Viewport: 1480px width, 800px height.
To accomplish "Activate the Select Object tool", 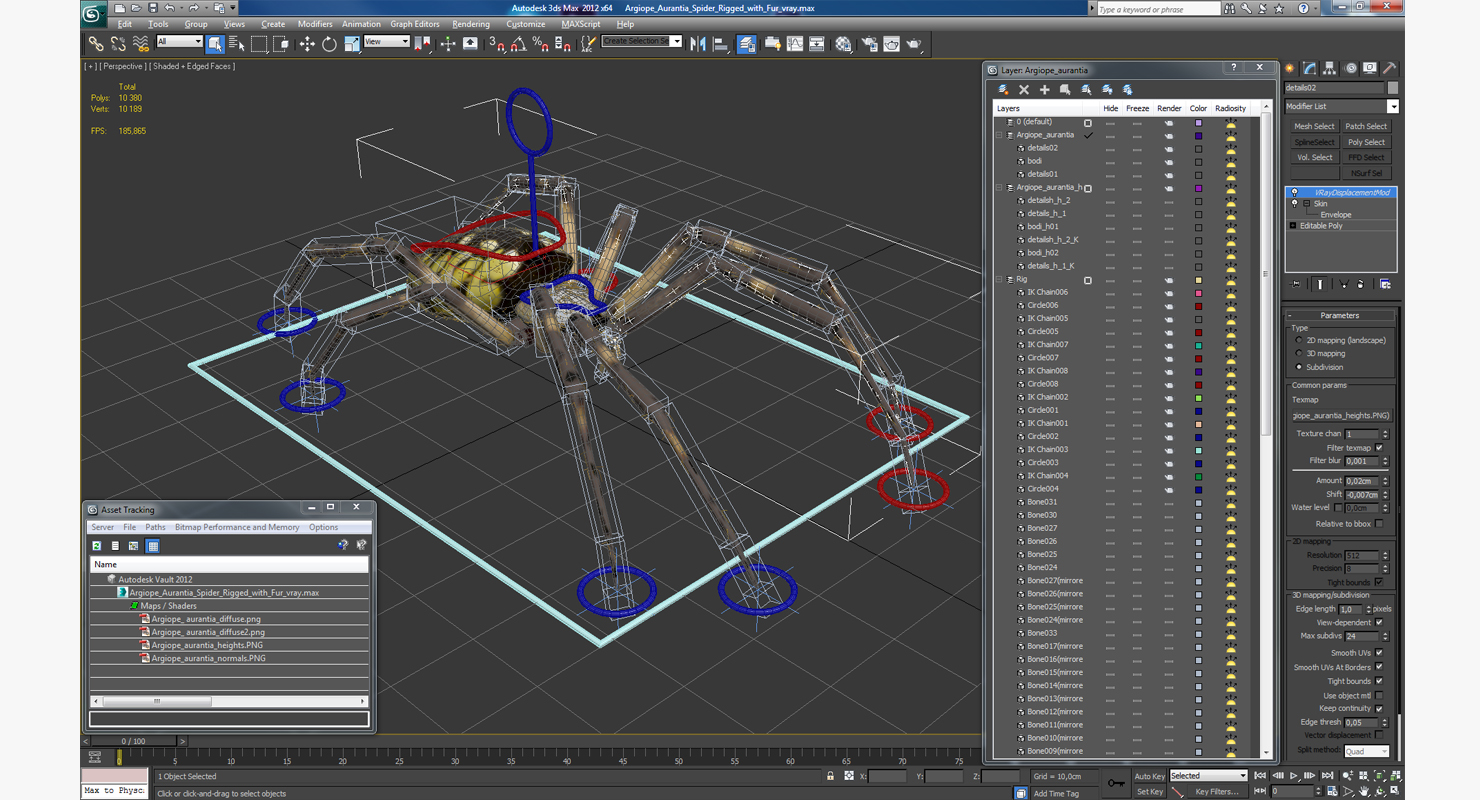I will pyautogui.click(x=215, y=44).
